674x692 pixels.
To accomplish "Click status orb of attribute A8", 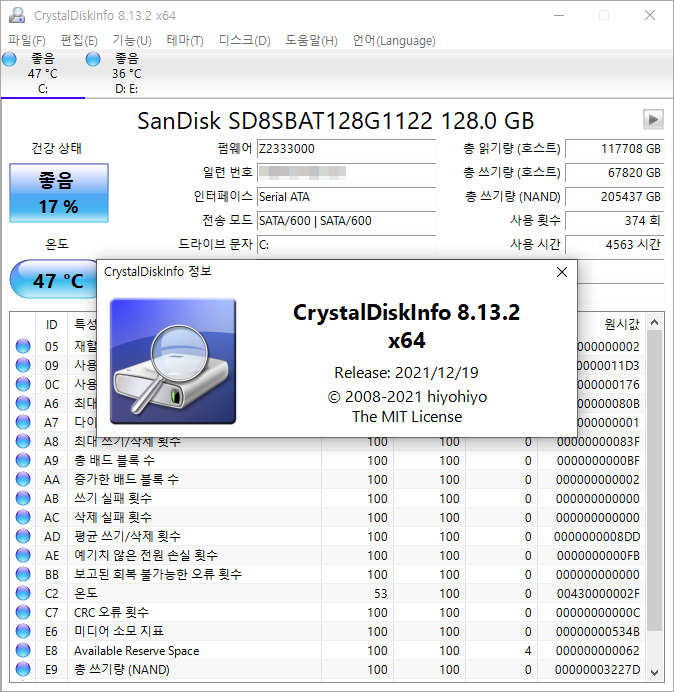I will pos(23,441).
